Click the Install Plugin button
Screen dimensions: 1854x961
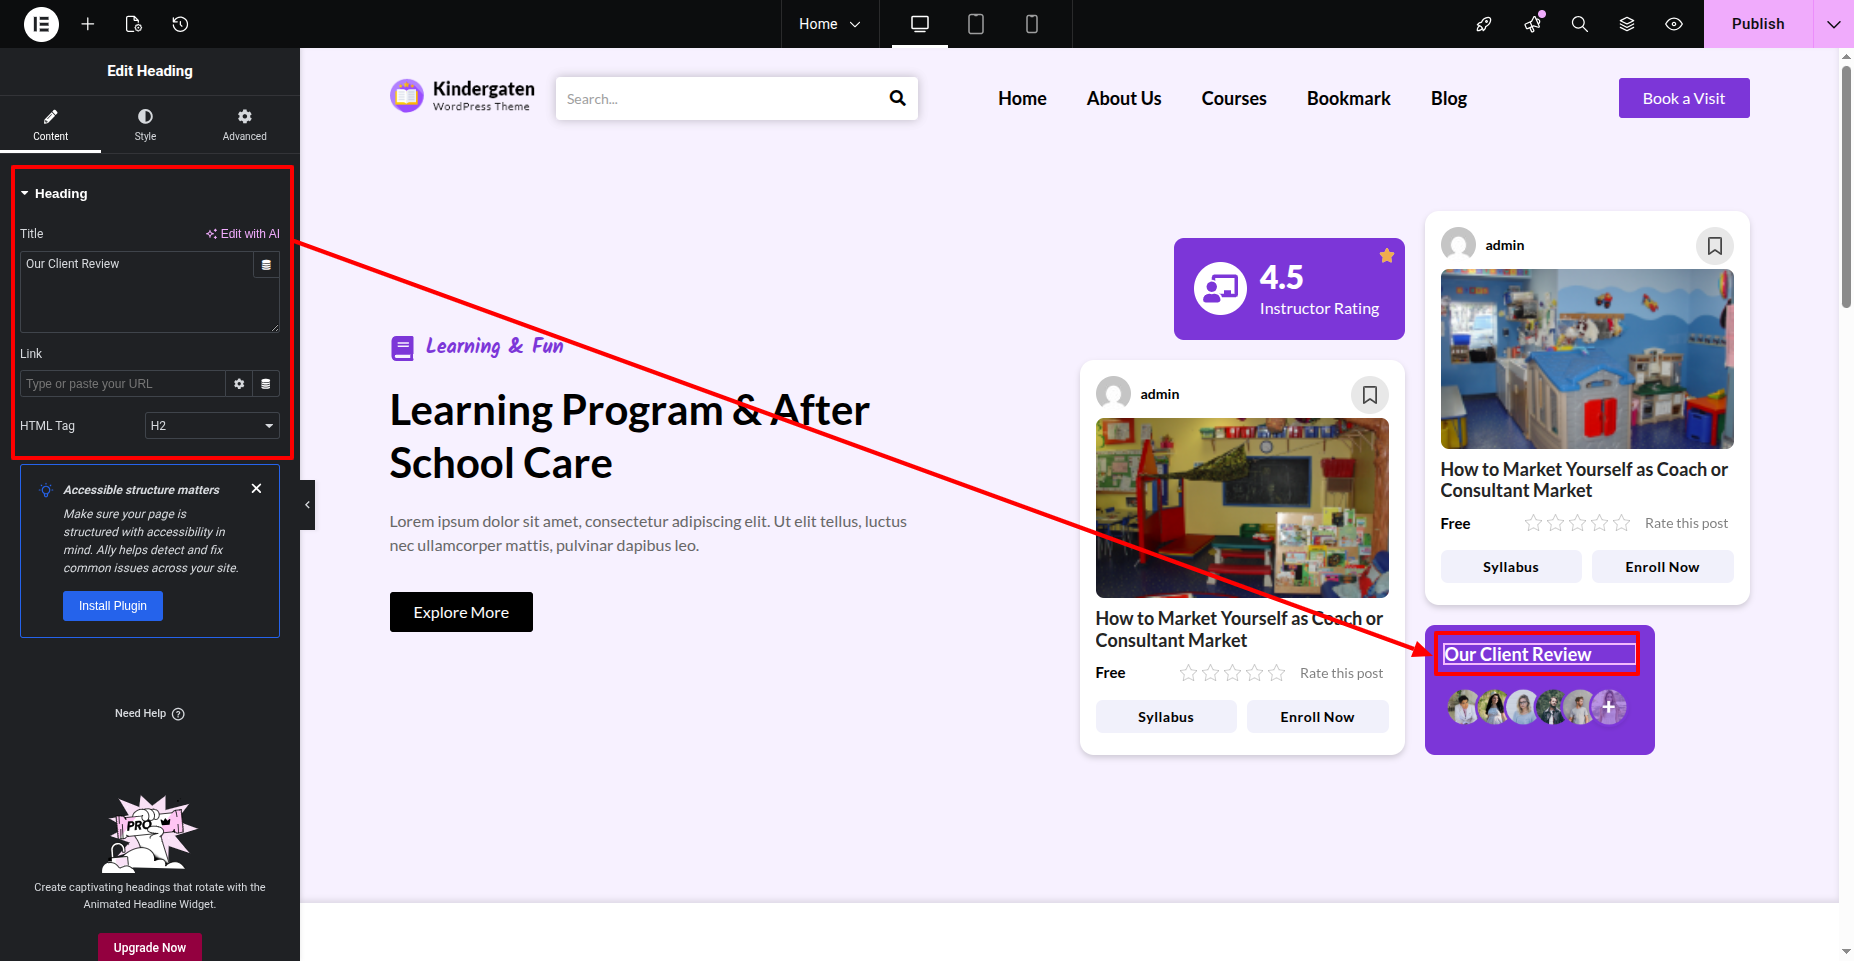113,606
